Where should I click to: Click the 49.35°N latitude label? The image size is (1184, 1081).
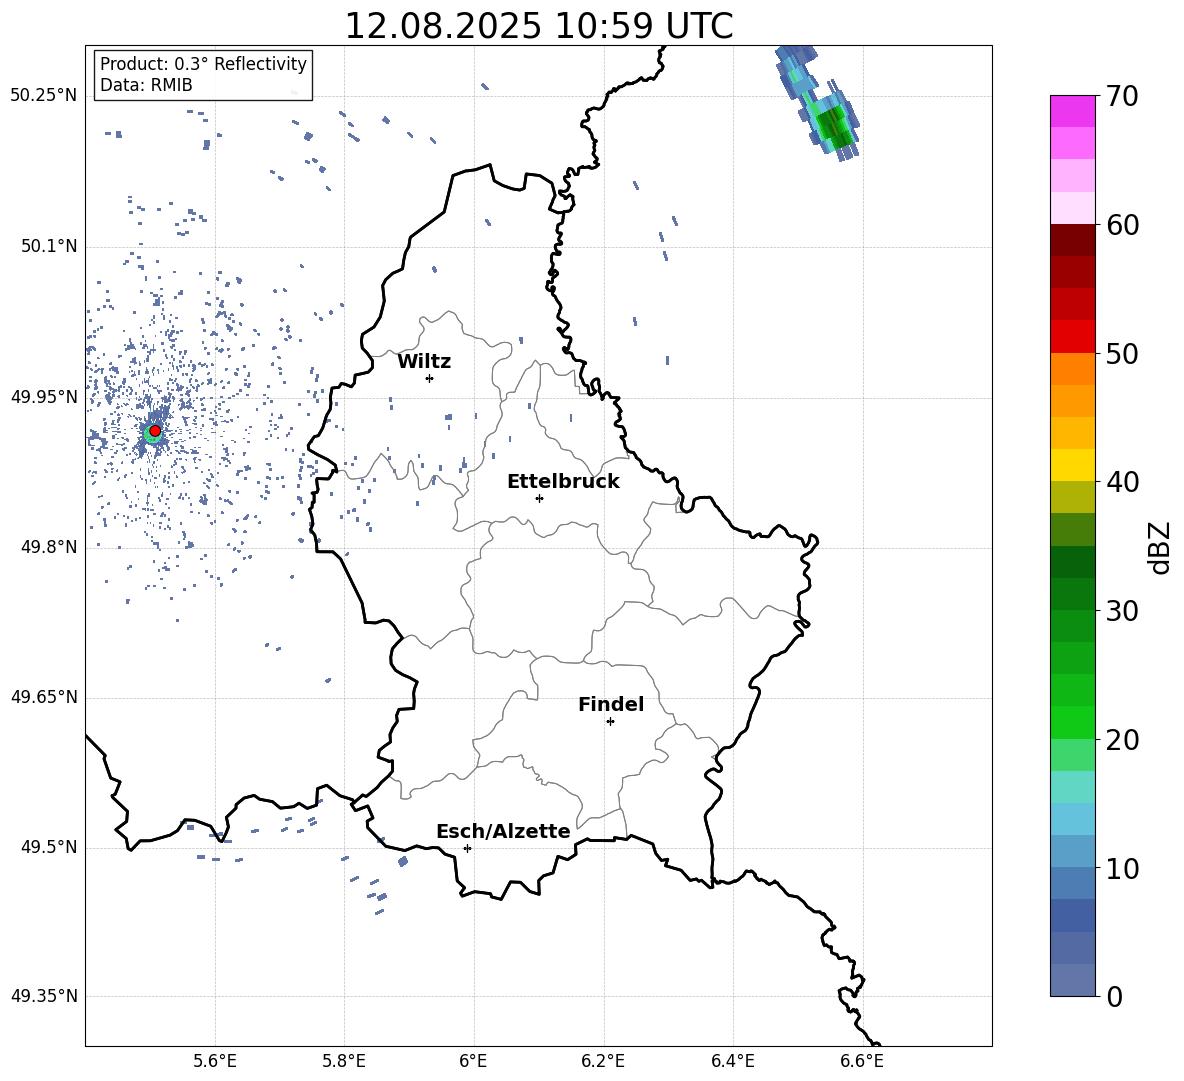(43, 996)
